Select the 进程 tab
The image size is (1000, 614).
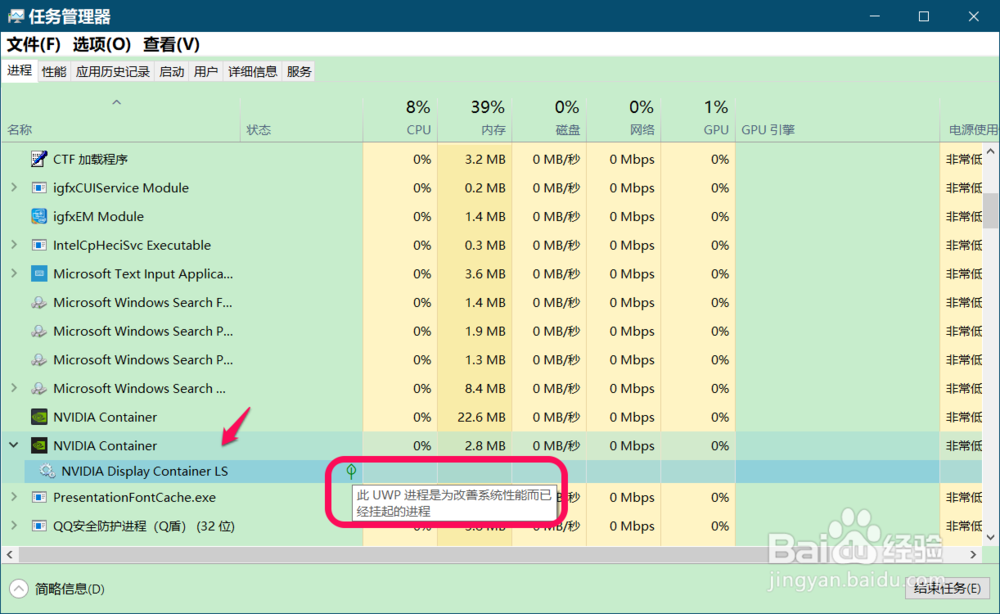(19, 70)
